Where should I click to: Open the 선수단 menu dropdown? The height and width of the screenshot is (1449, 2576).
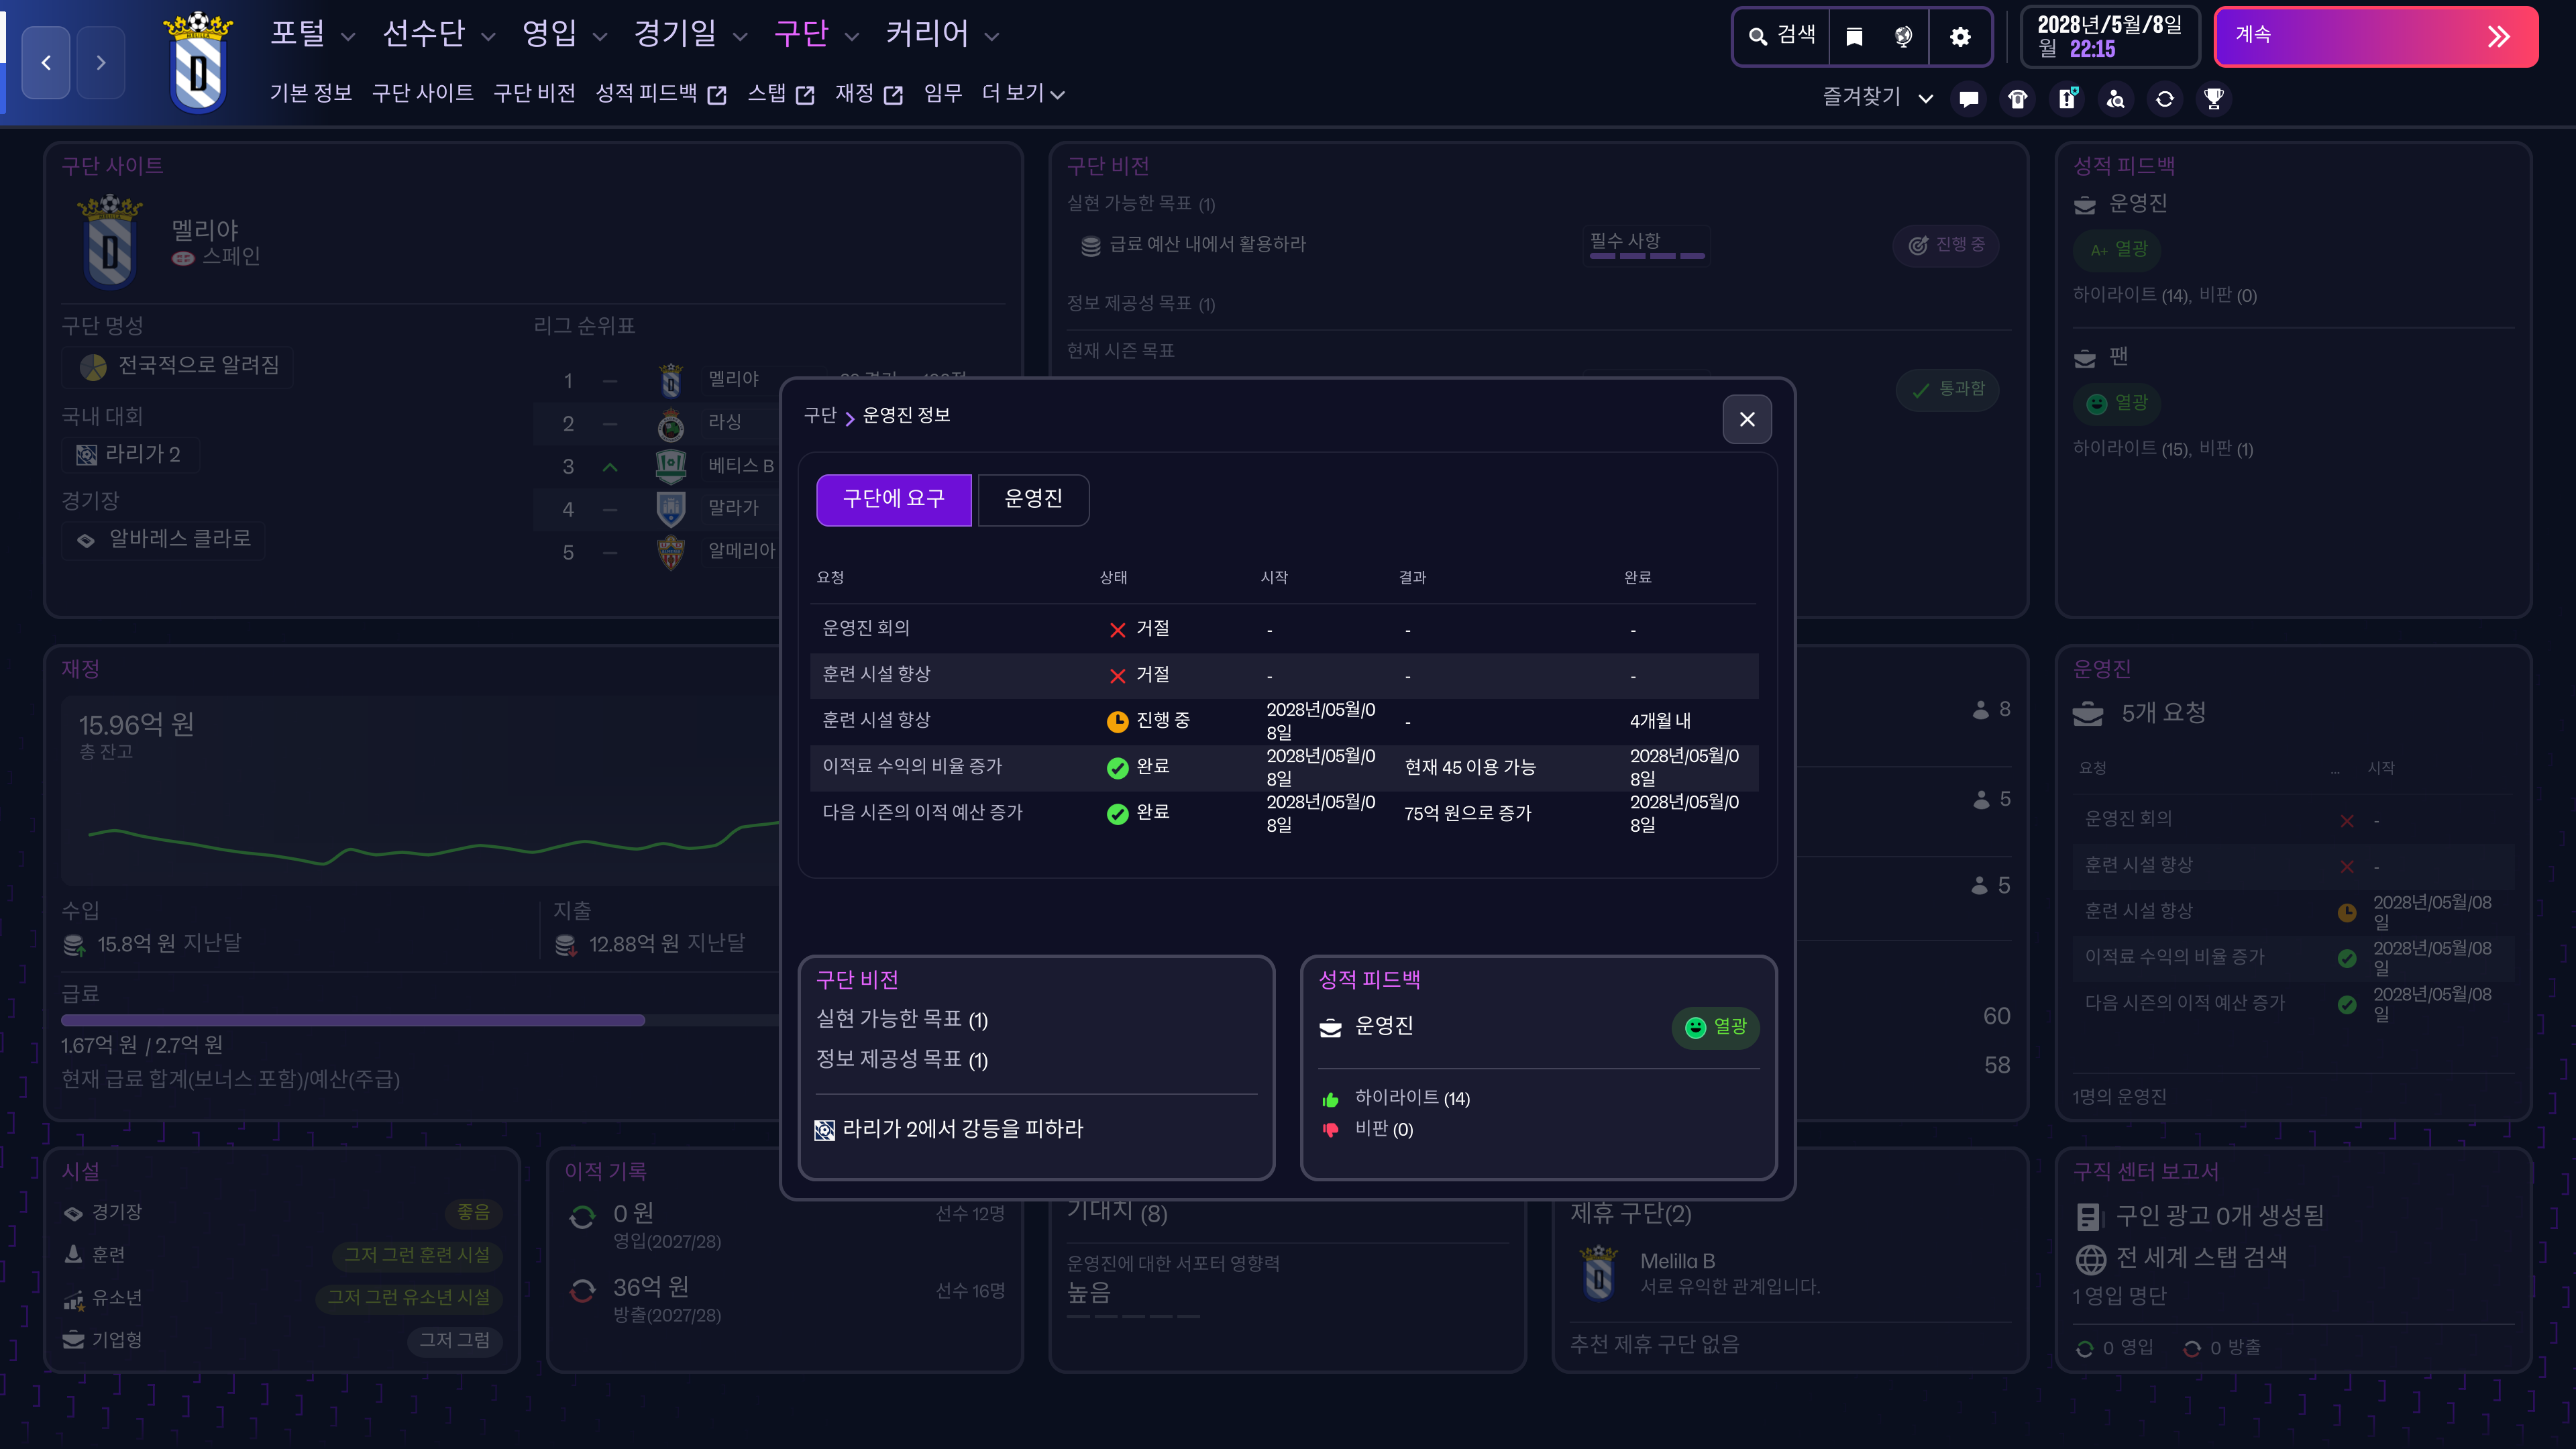click(438, 35)
